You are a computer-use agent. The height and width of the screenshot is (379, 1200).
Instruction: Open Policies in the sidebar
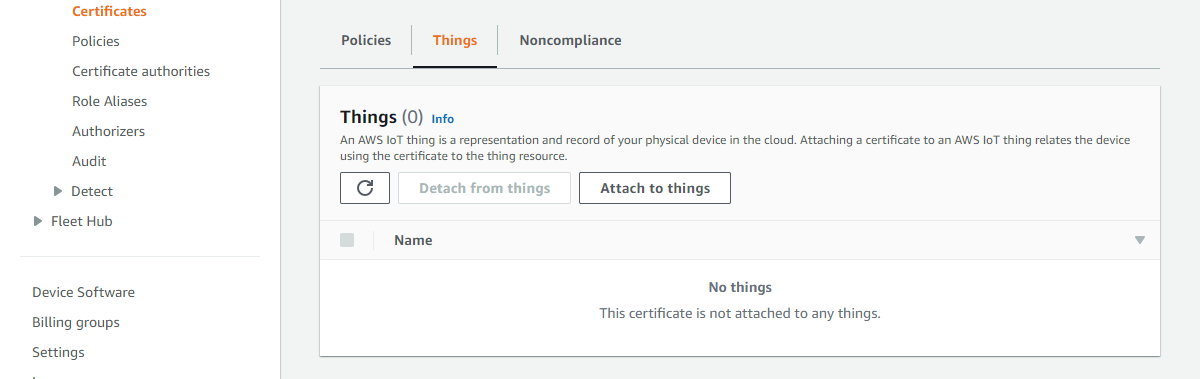coord(96,41)
